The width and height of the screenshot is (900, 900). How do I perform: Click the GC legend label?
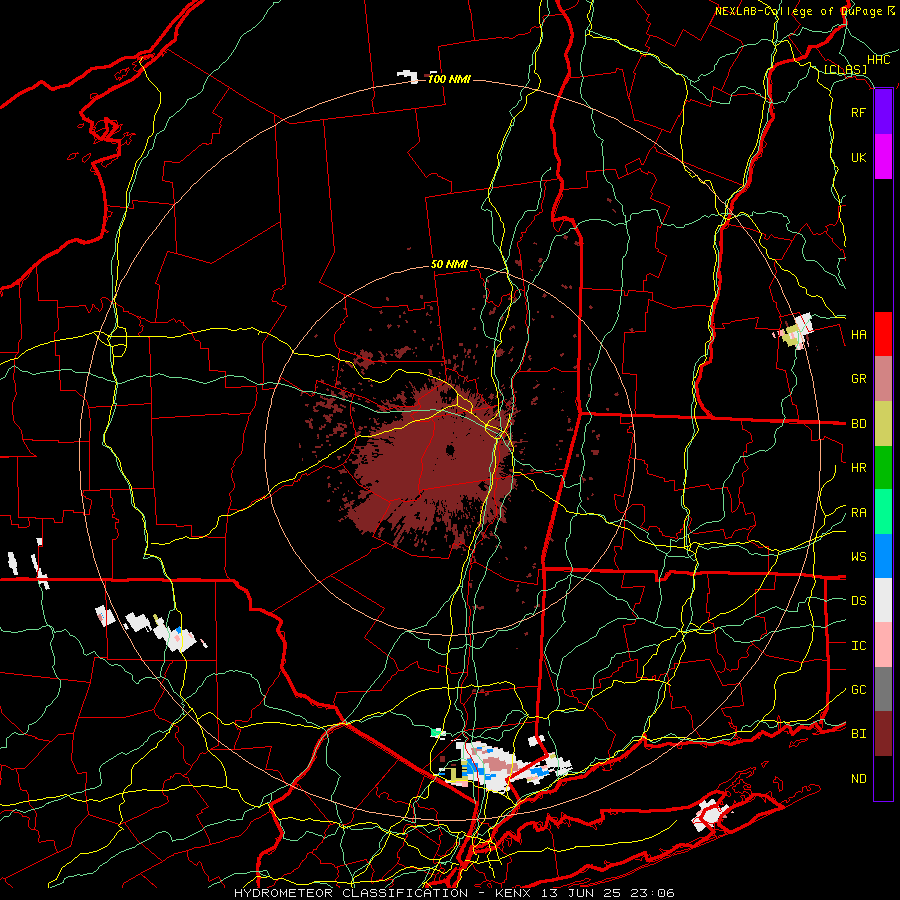coord(858,690)
